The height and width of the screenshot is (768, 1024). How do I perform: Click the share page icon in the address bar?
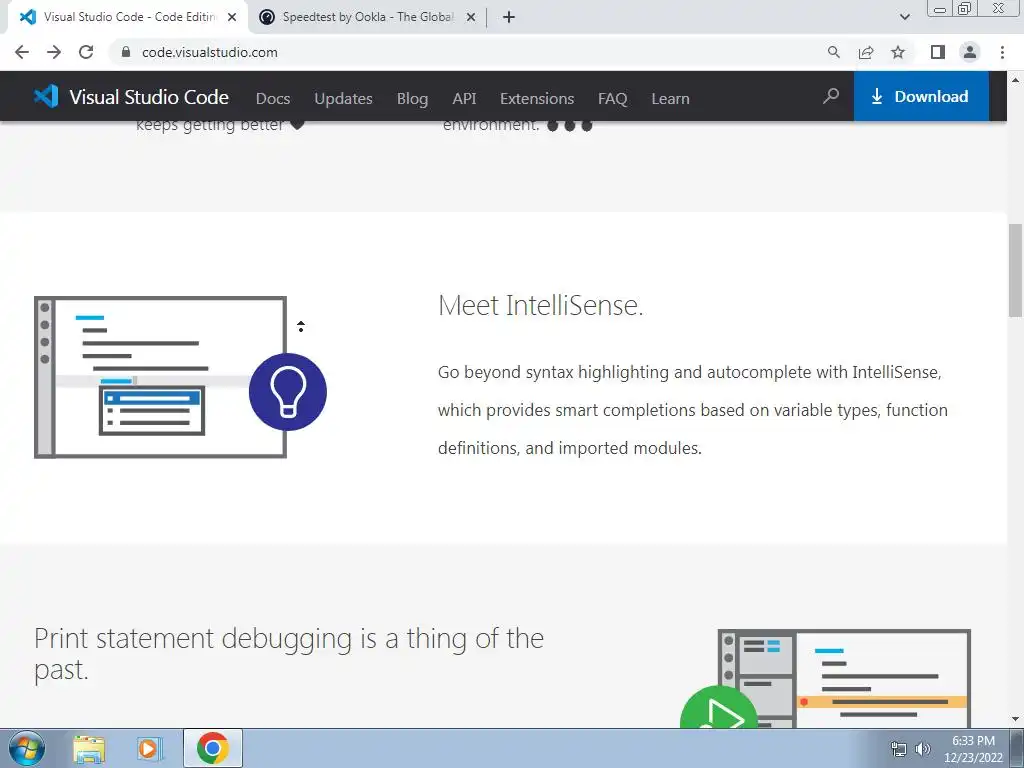[x=866, y=52]
